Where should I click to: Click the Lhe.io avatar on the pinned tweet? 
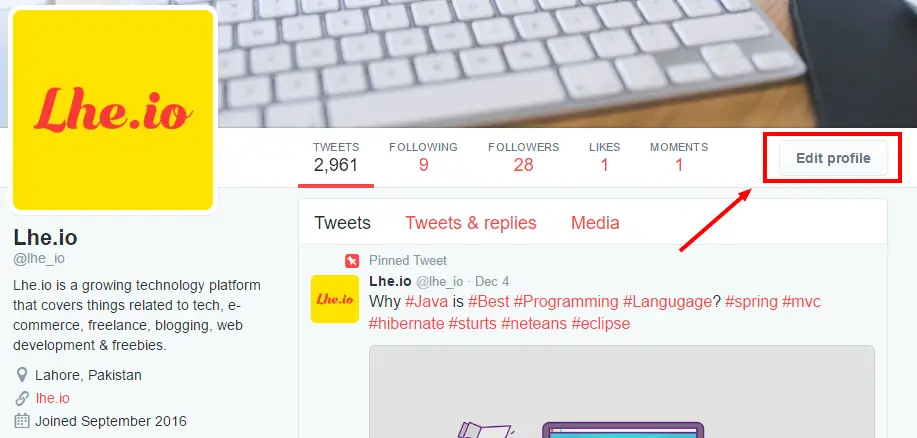coord(335,299)
